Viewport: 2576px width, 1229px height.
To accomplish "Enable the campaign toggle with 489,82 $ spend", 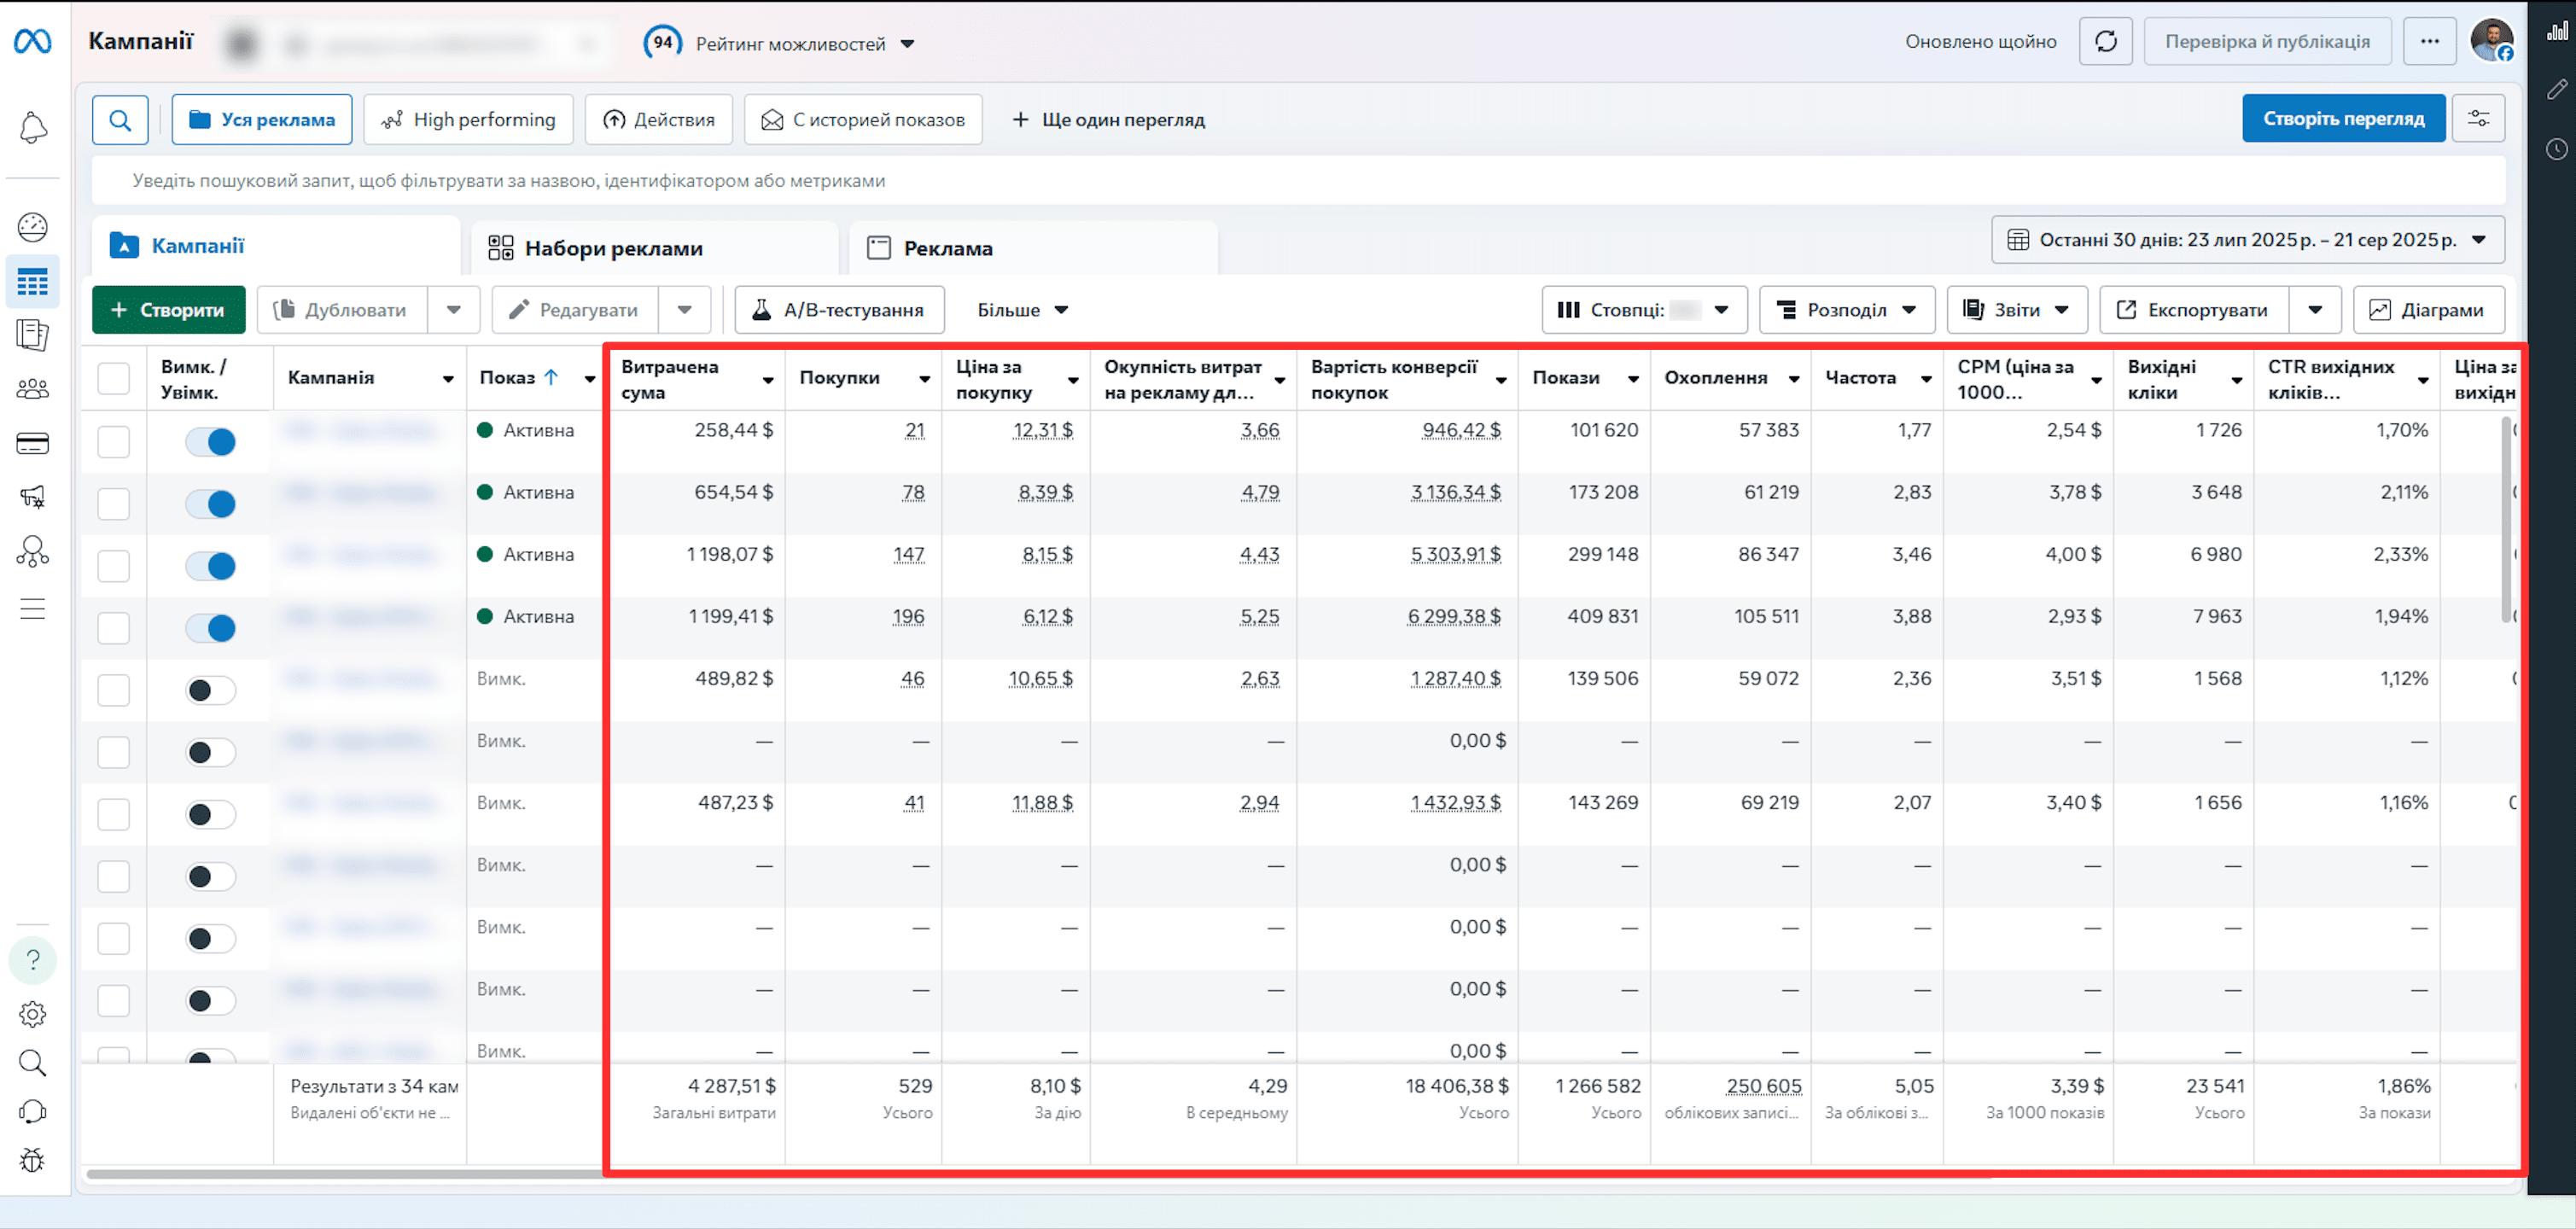I will click(211, 690).
